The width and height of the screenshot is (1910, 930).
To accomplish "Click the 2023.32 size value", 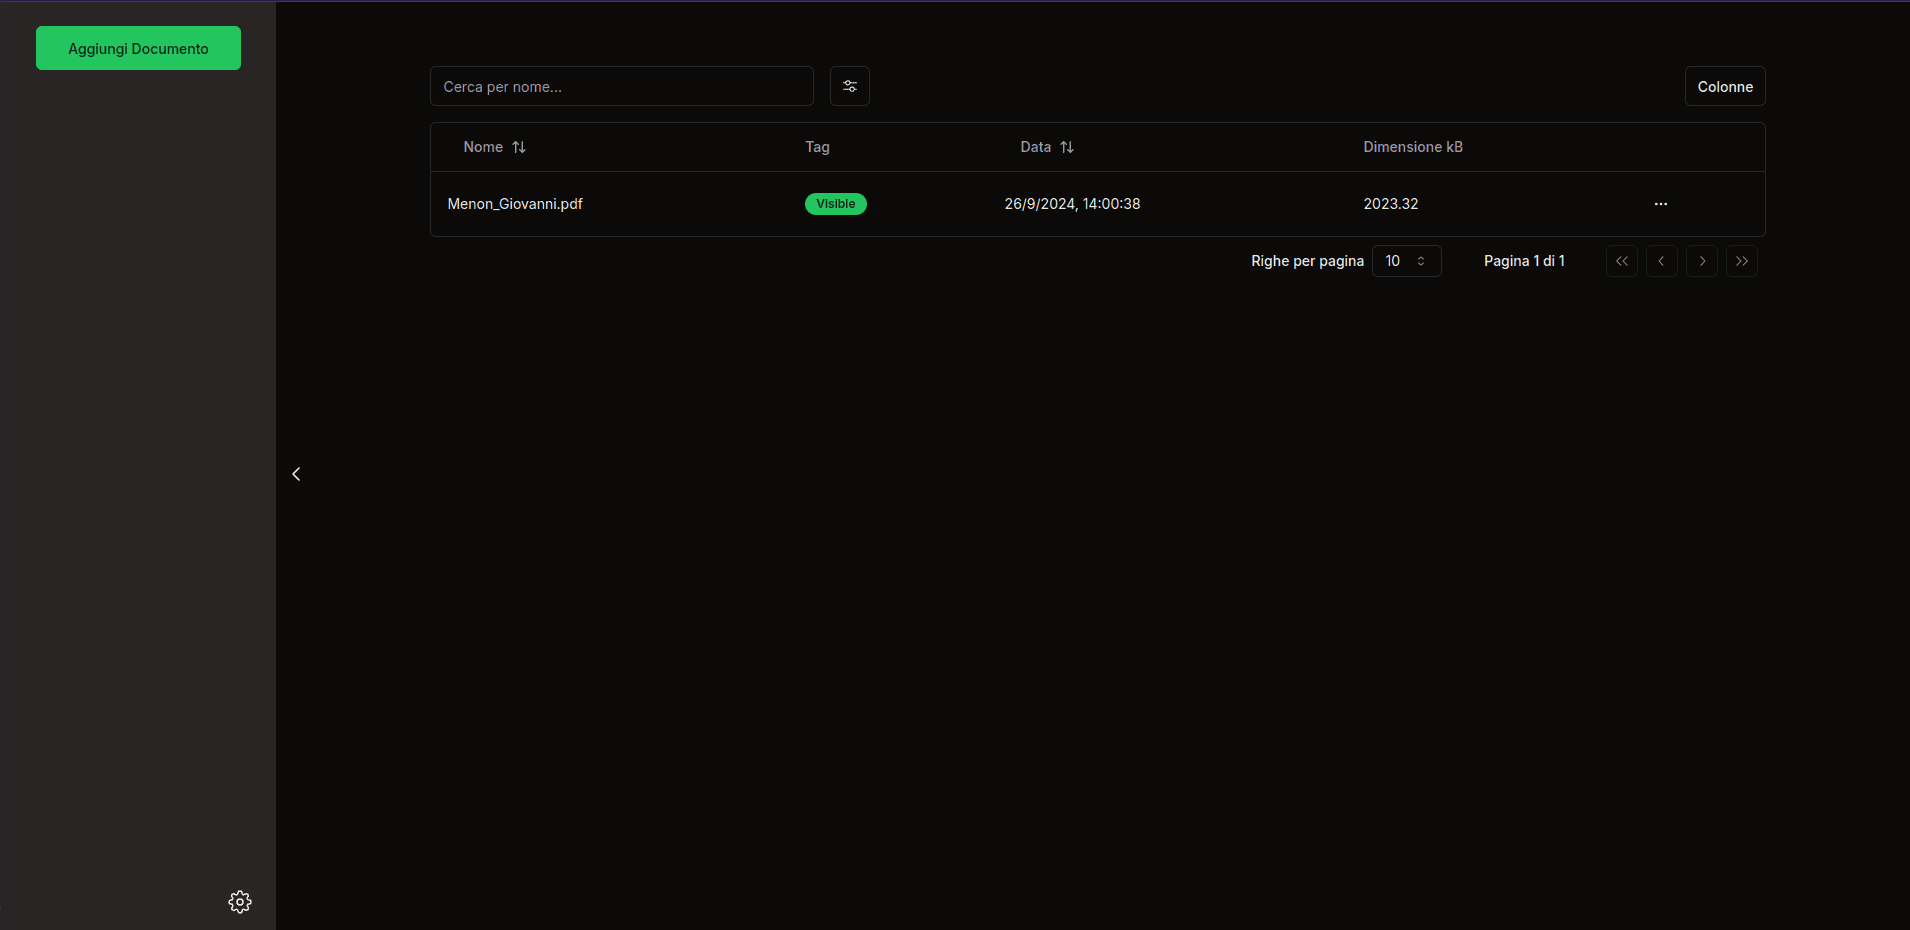I will (x=1391, y=204).
